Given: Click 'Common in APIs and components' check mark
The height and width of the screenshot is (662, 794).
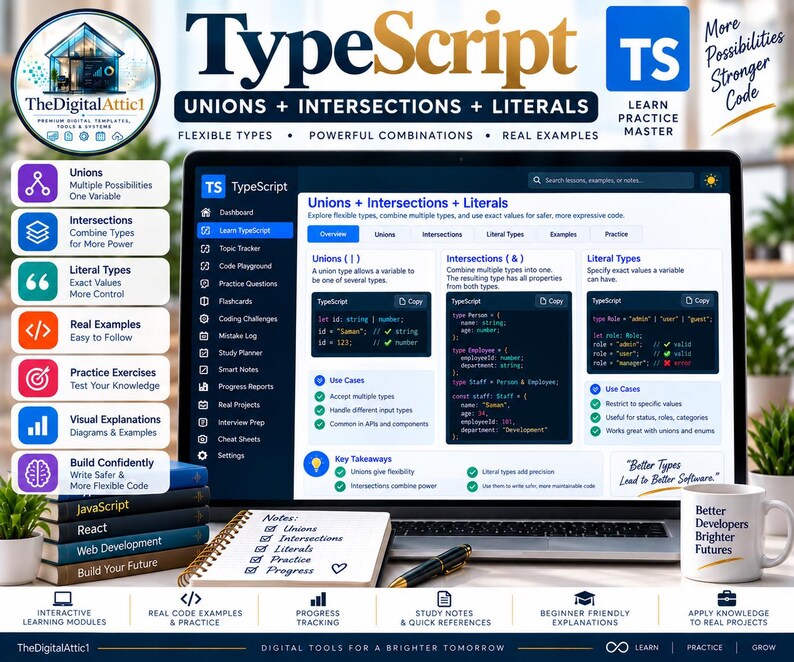Looking at the screenshot, I should tap(320, 424).
